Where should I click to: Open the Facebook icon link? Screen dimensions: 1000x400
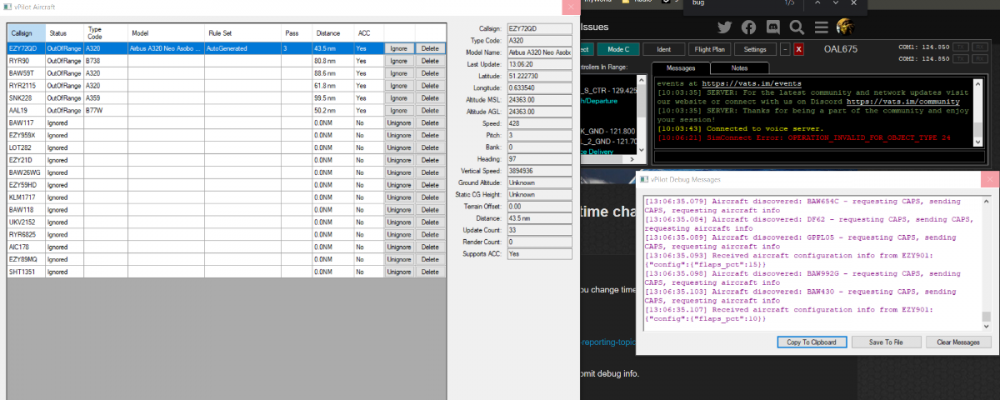748,27
